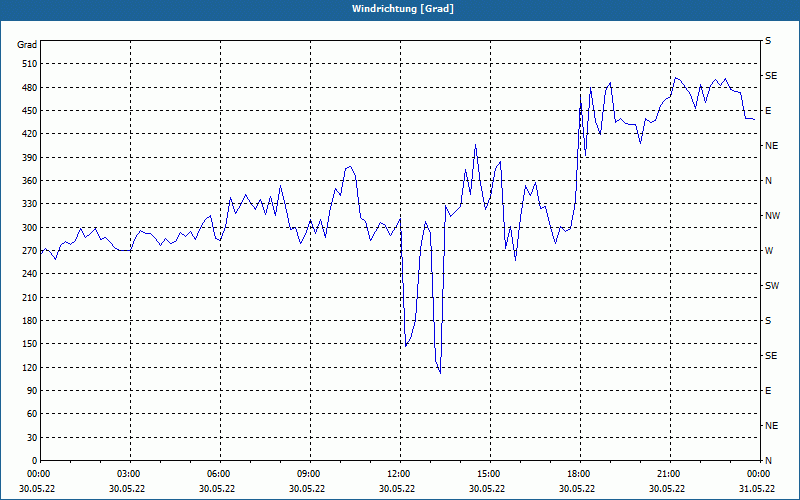Click the 90 degree axis label

33,391
